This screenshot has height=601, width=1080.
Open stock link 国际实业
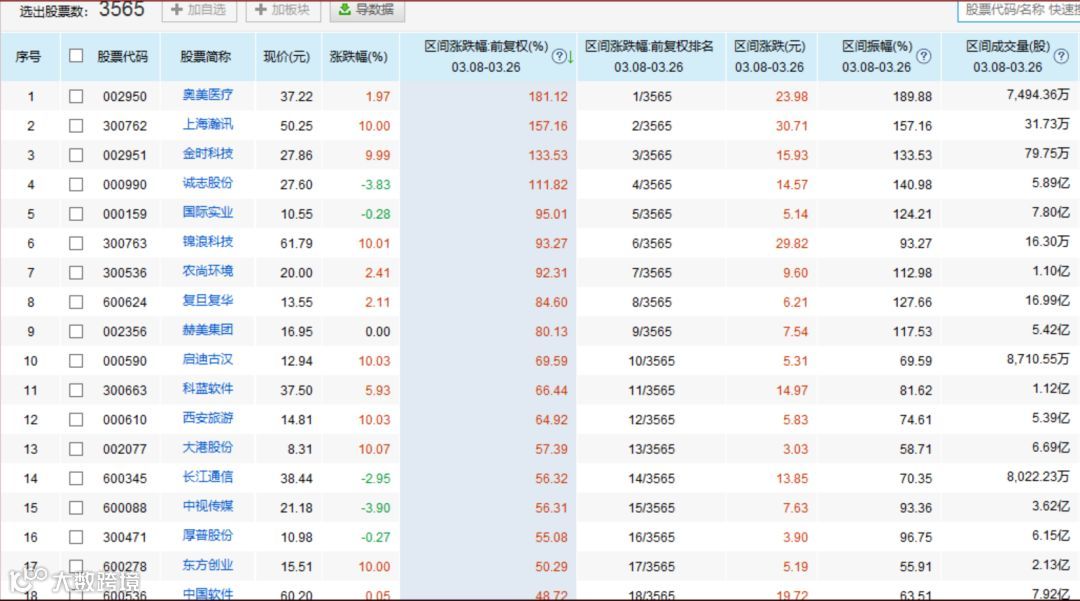coord(207,213)
